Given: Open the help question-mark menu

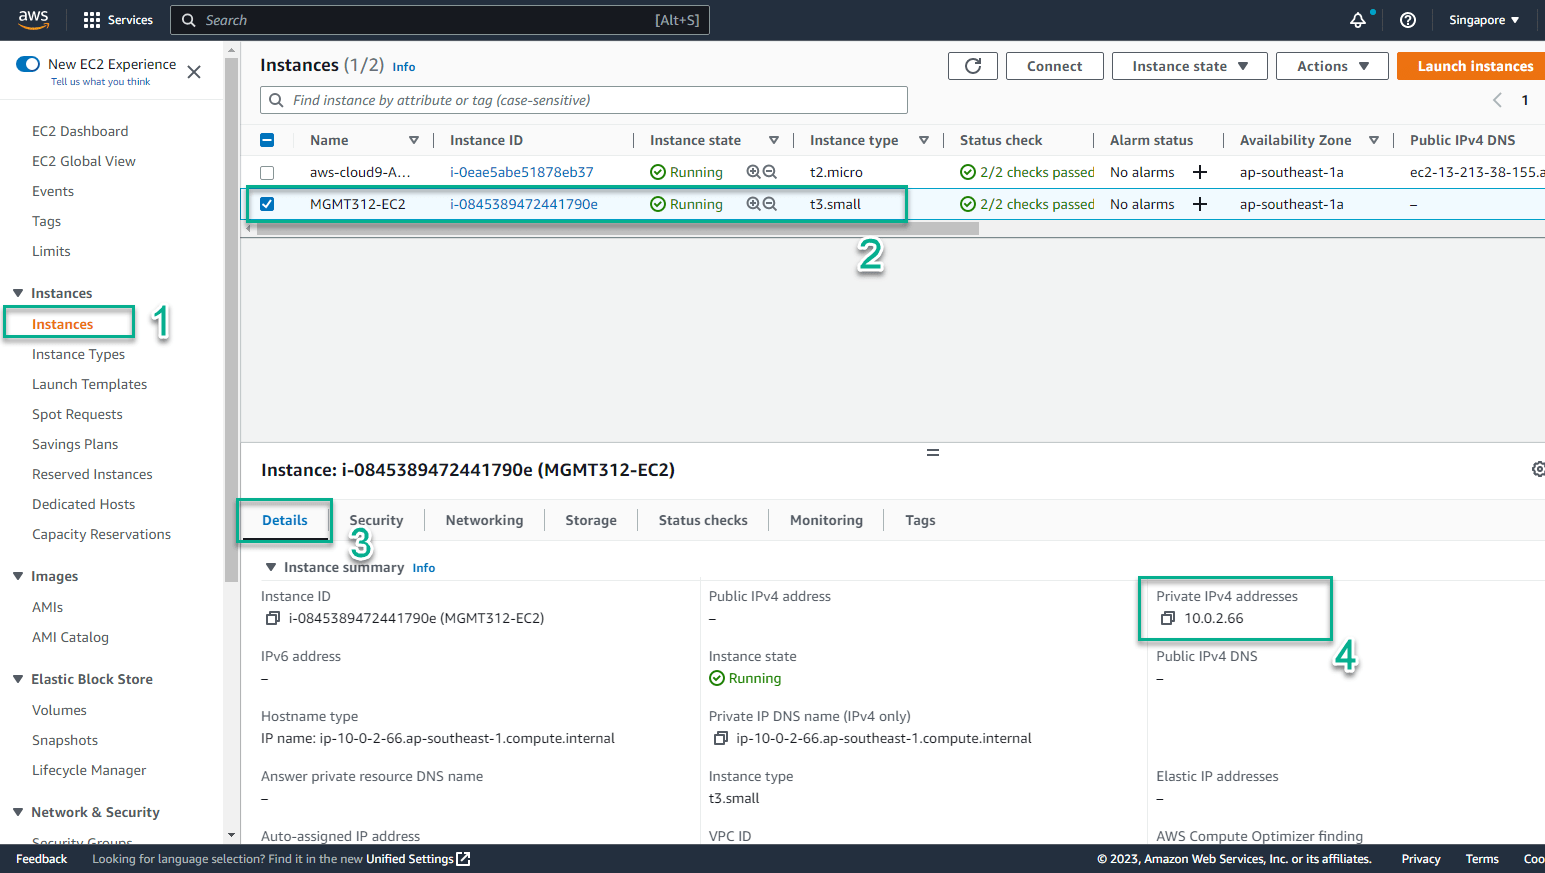Looking at the screenshot, I should coord(1408,20).
